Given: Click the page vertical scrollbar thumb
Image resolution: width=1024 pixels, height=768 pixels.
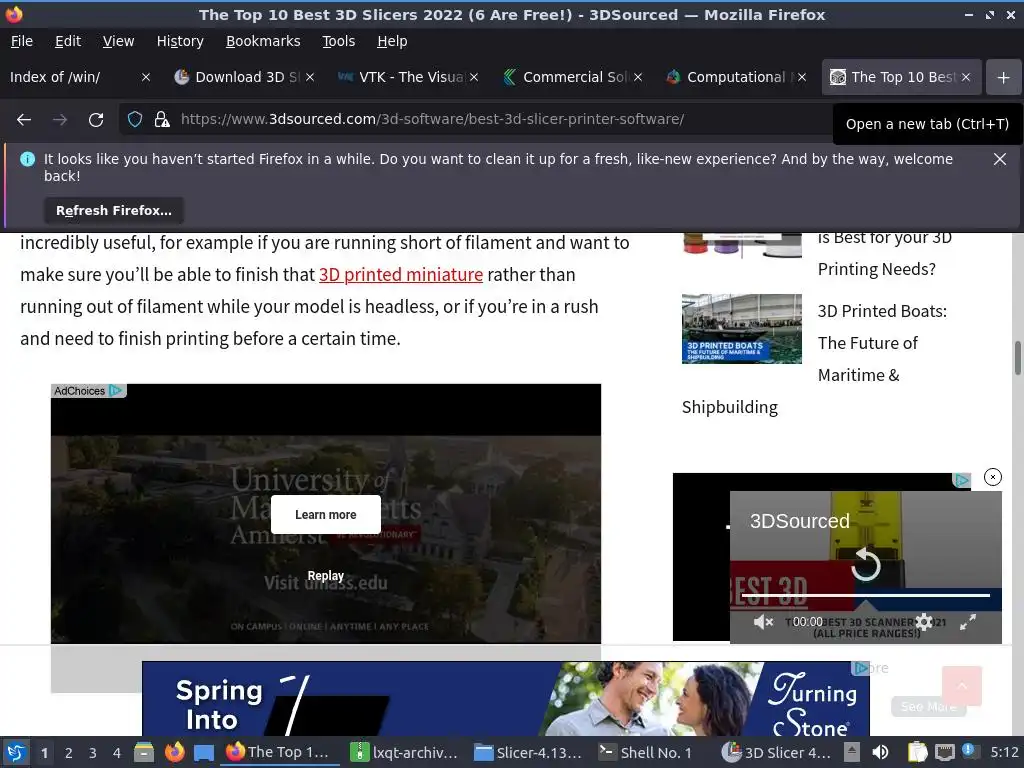Looking at the screenshot, I should [1017, 357].
